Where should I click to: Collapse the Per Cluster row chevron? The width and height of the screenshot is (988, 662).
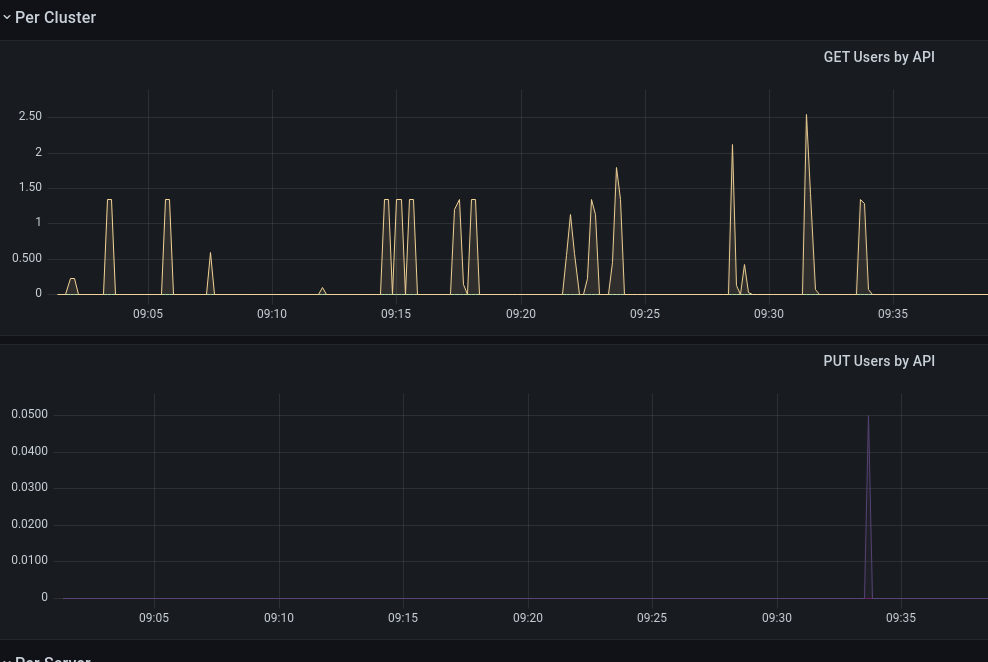pyautogui.click(x=7, y=18)
